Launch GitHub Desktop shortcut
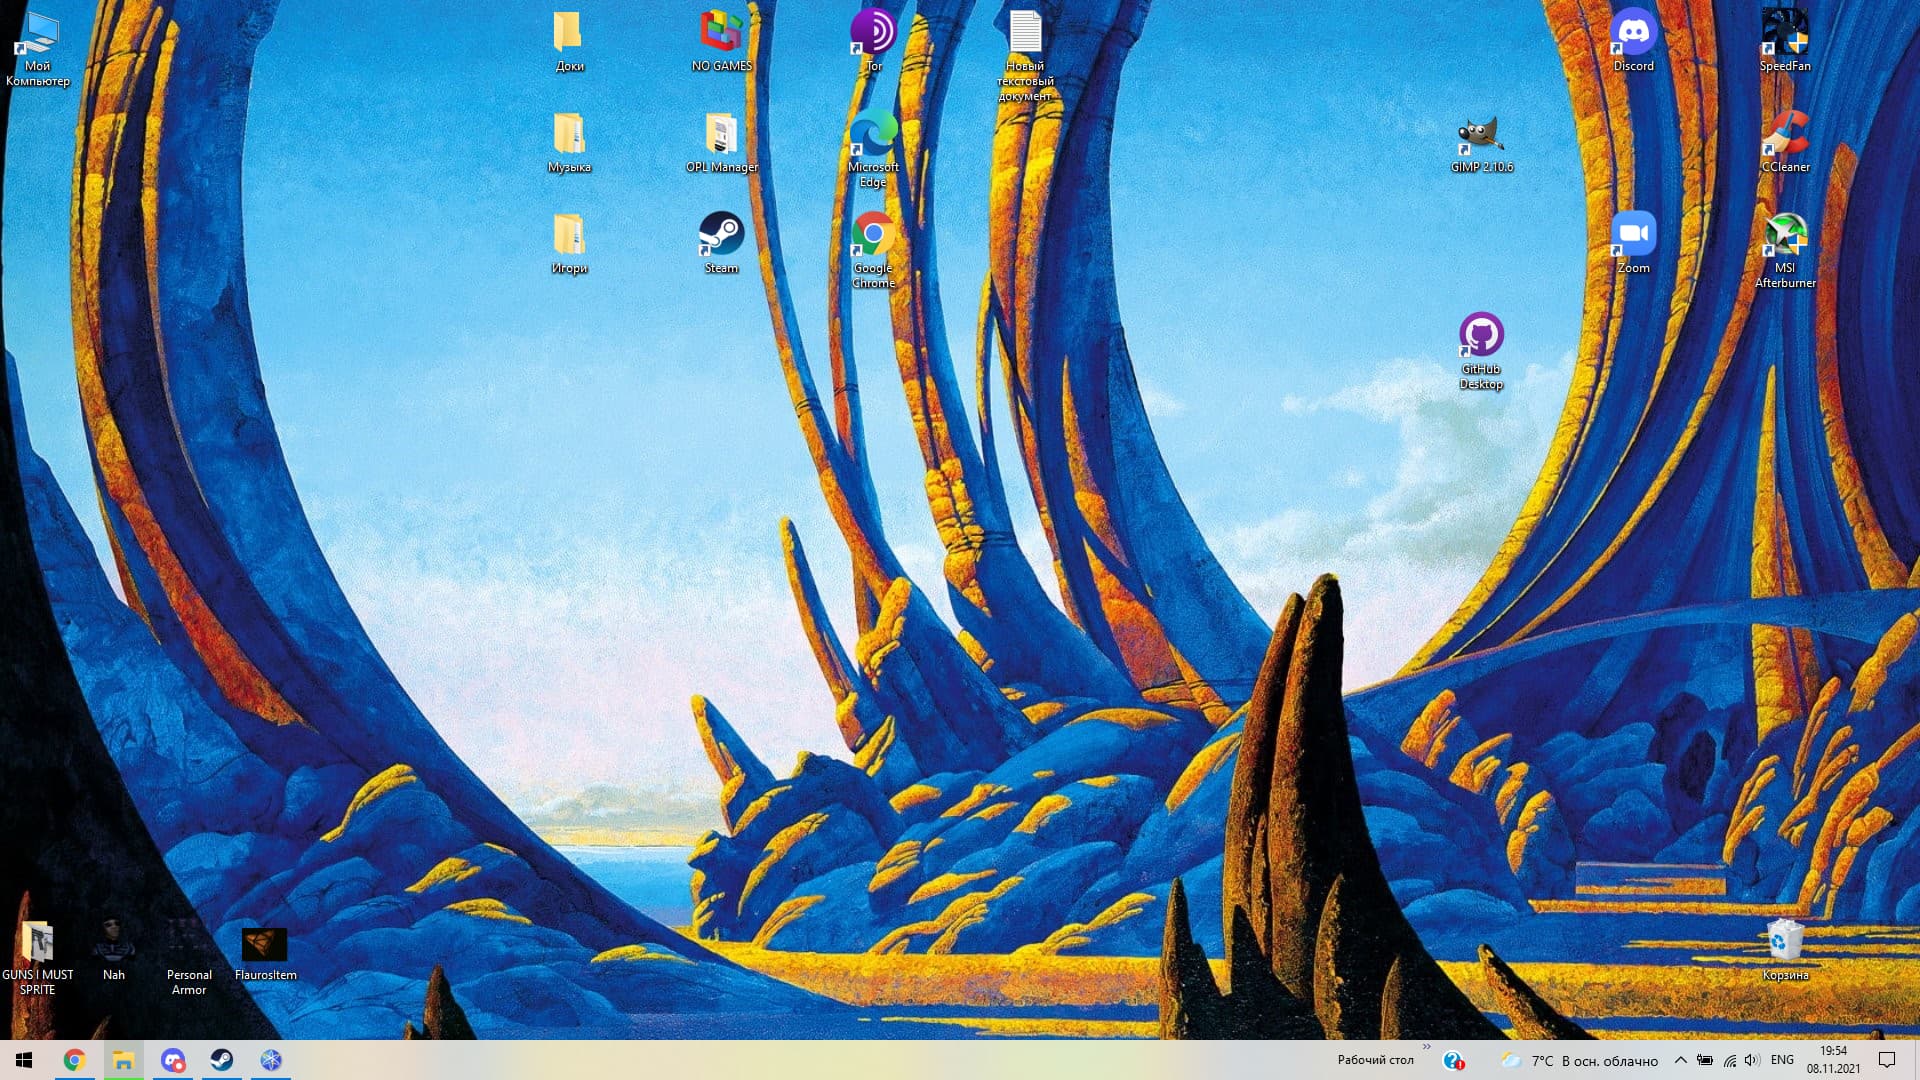Image resolution: width=1920 pixels, height=1080 pixels. (1481, 351)
